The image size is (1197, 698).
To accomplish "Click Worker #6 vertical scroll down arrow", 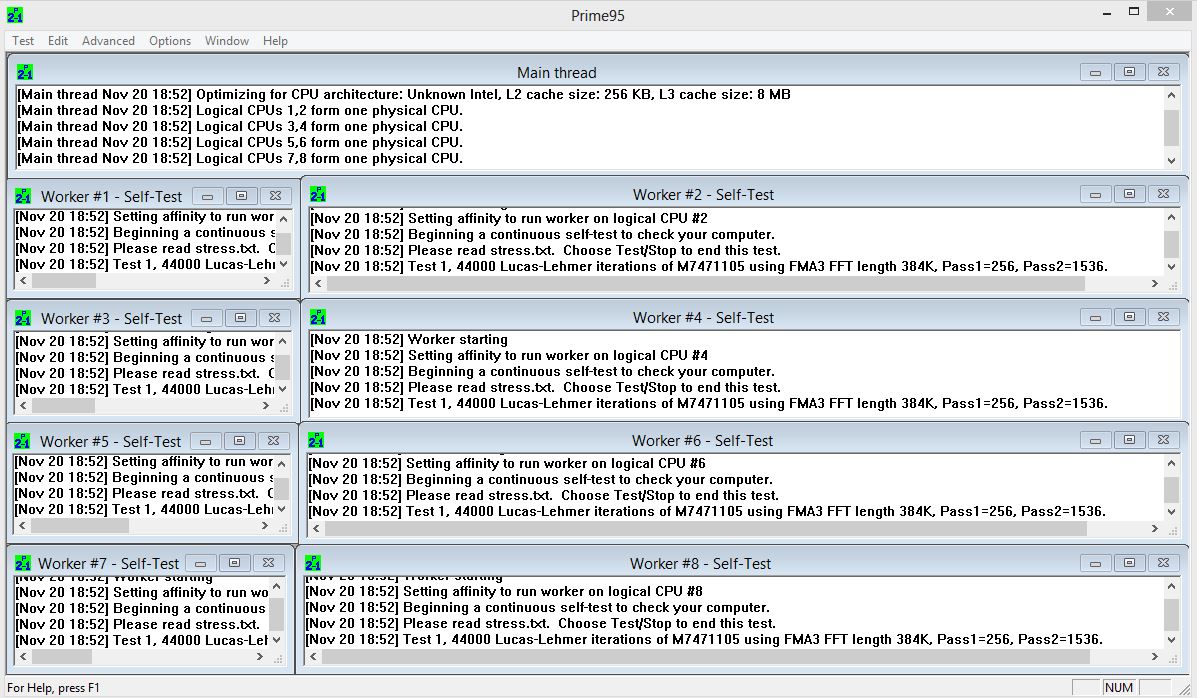I will click(x=1171, y=512).
